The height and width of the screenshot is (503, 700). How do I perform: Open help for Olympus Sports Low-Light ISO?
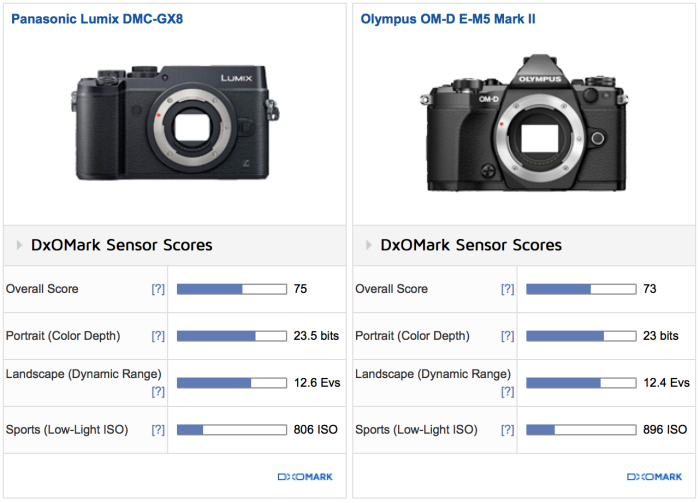point(507,430)
